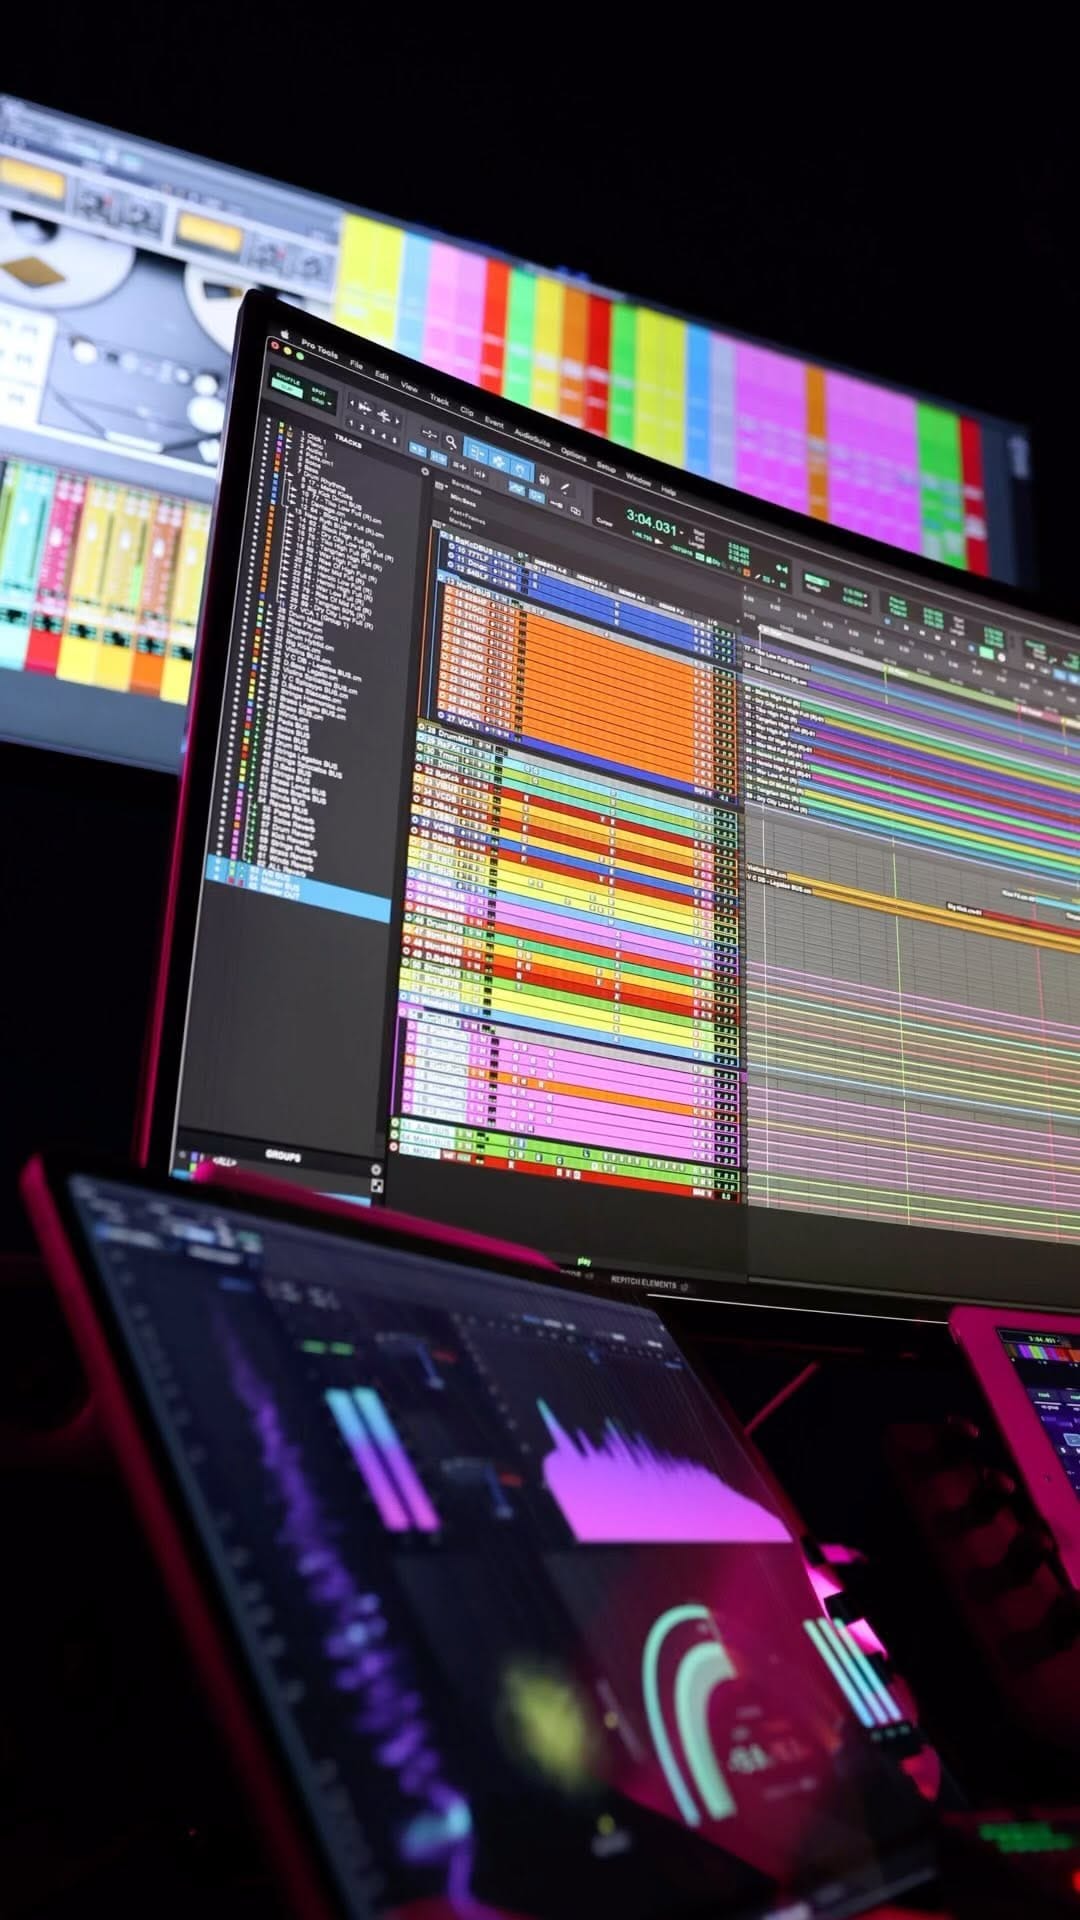Select the Scrubber speaker tool
Screen dimensions: 1080x1920
(544, 480)
